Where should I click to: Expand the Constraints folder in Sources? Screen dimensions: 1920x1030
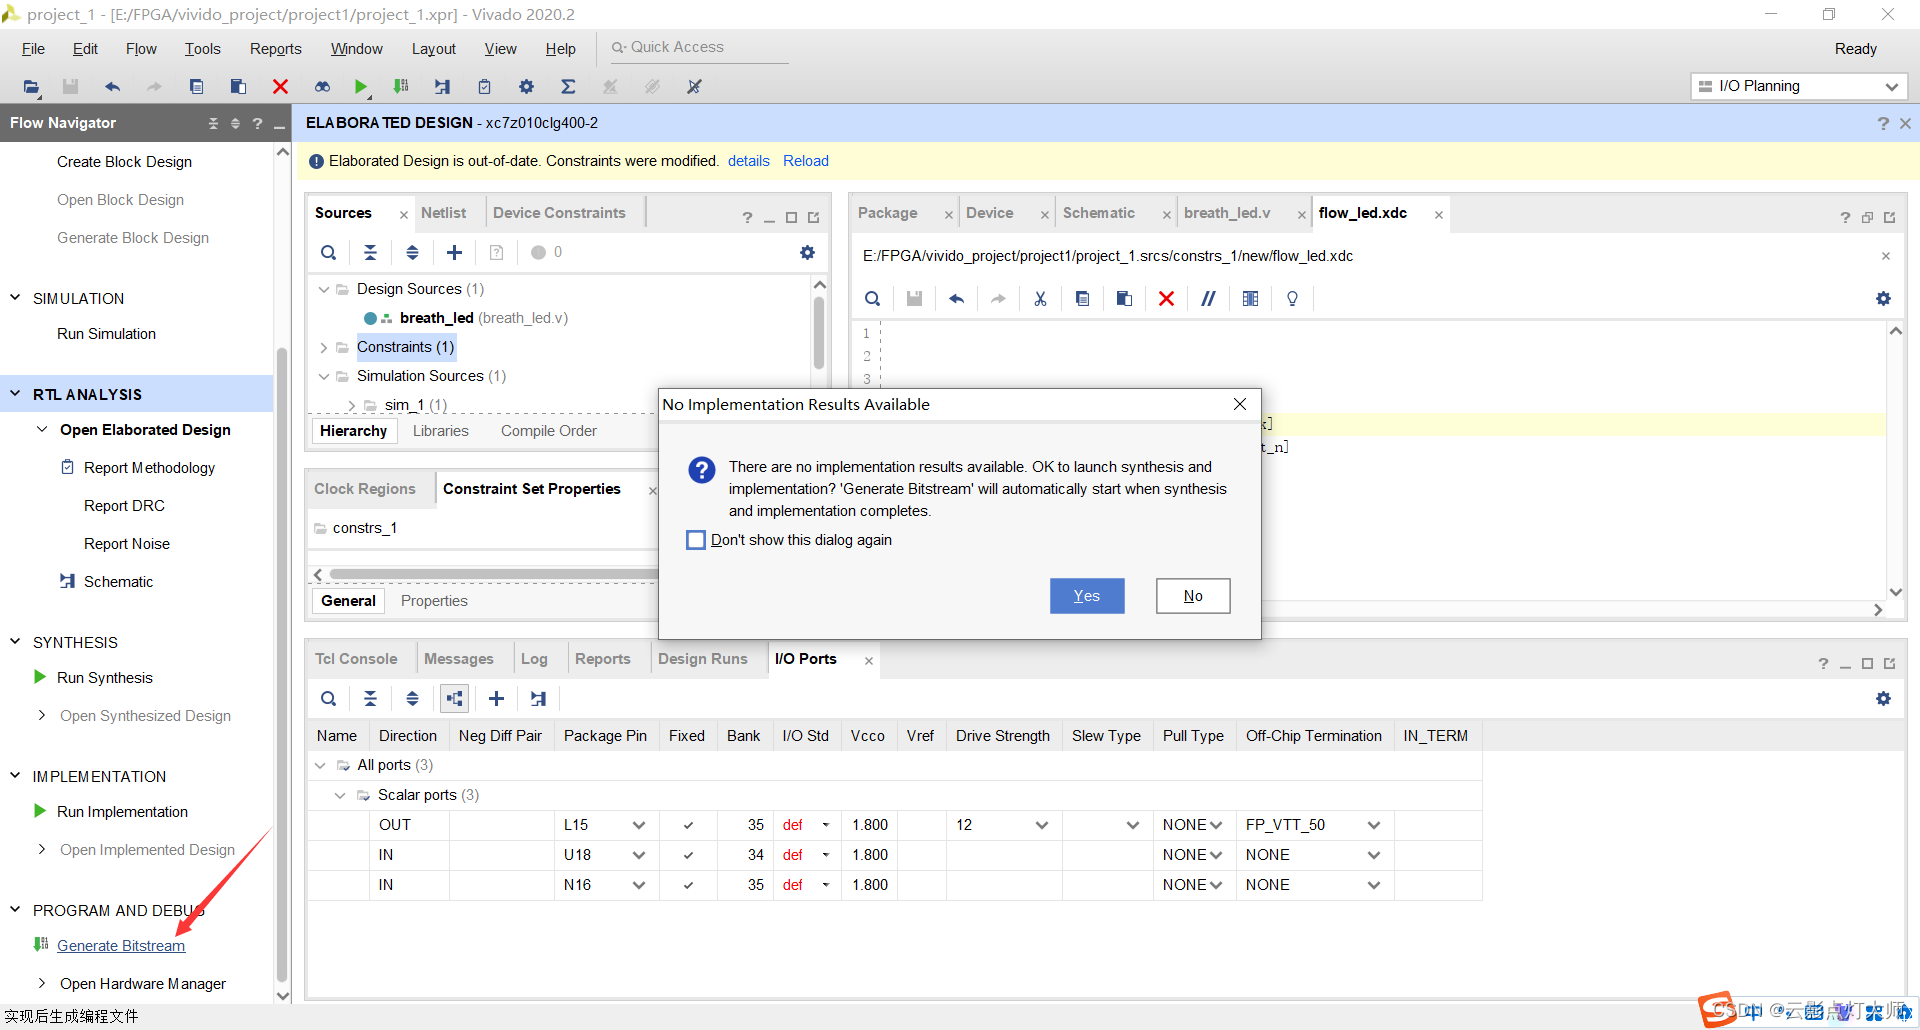(323, 347)
